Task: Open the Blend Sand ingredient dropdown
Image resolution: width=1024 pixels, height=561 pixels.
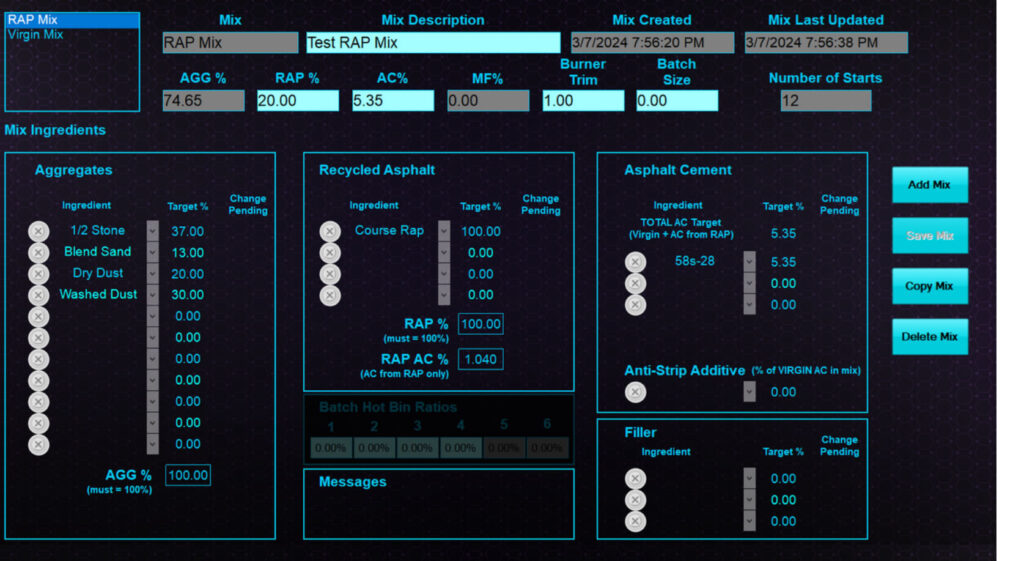Action: 152,252
